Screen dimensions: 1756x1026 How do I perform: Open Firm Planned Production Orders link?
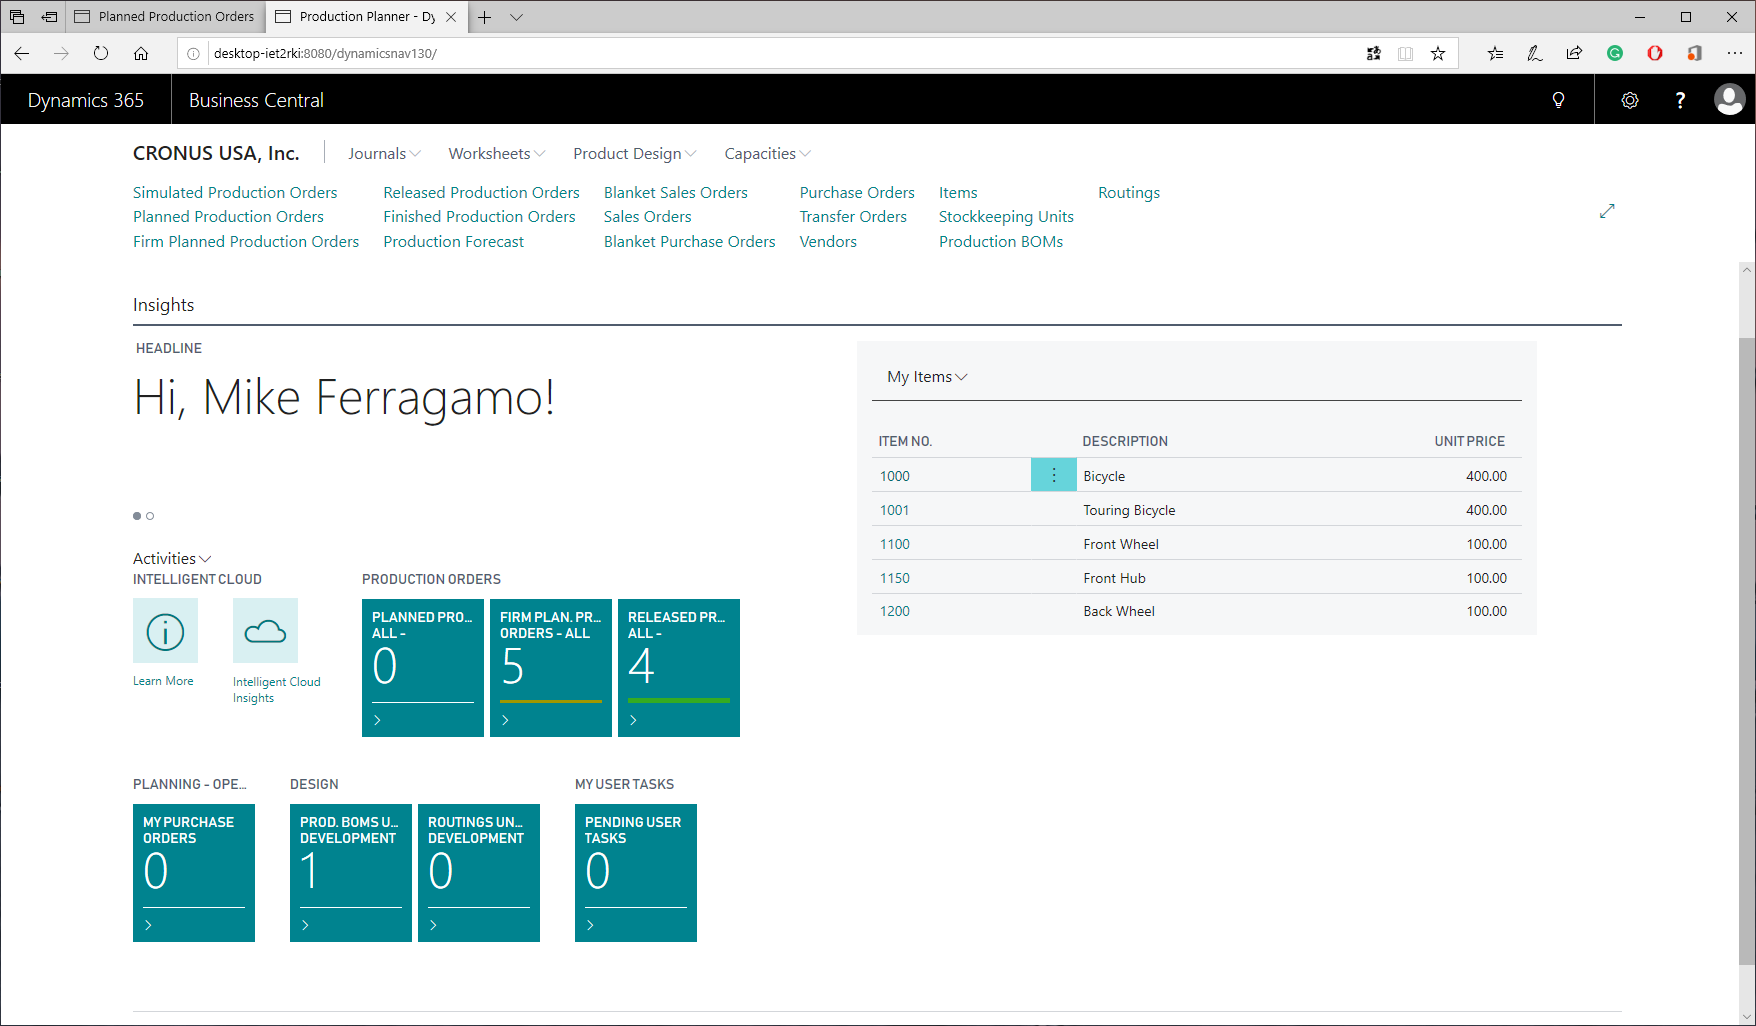click(246, 241)
